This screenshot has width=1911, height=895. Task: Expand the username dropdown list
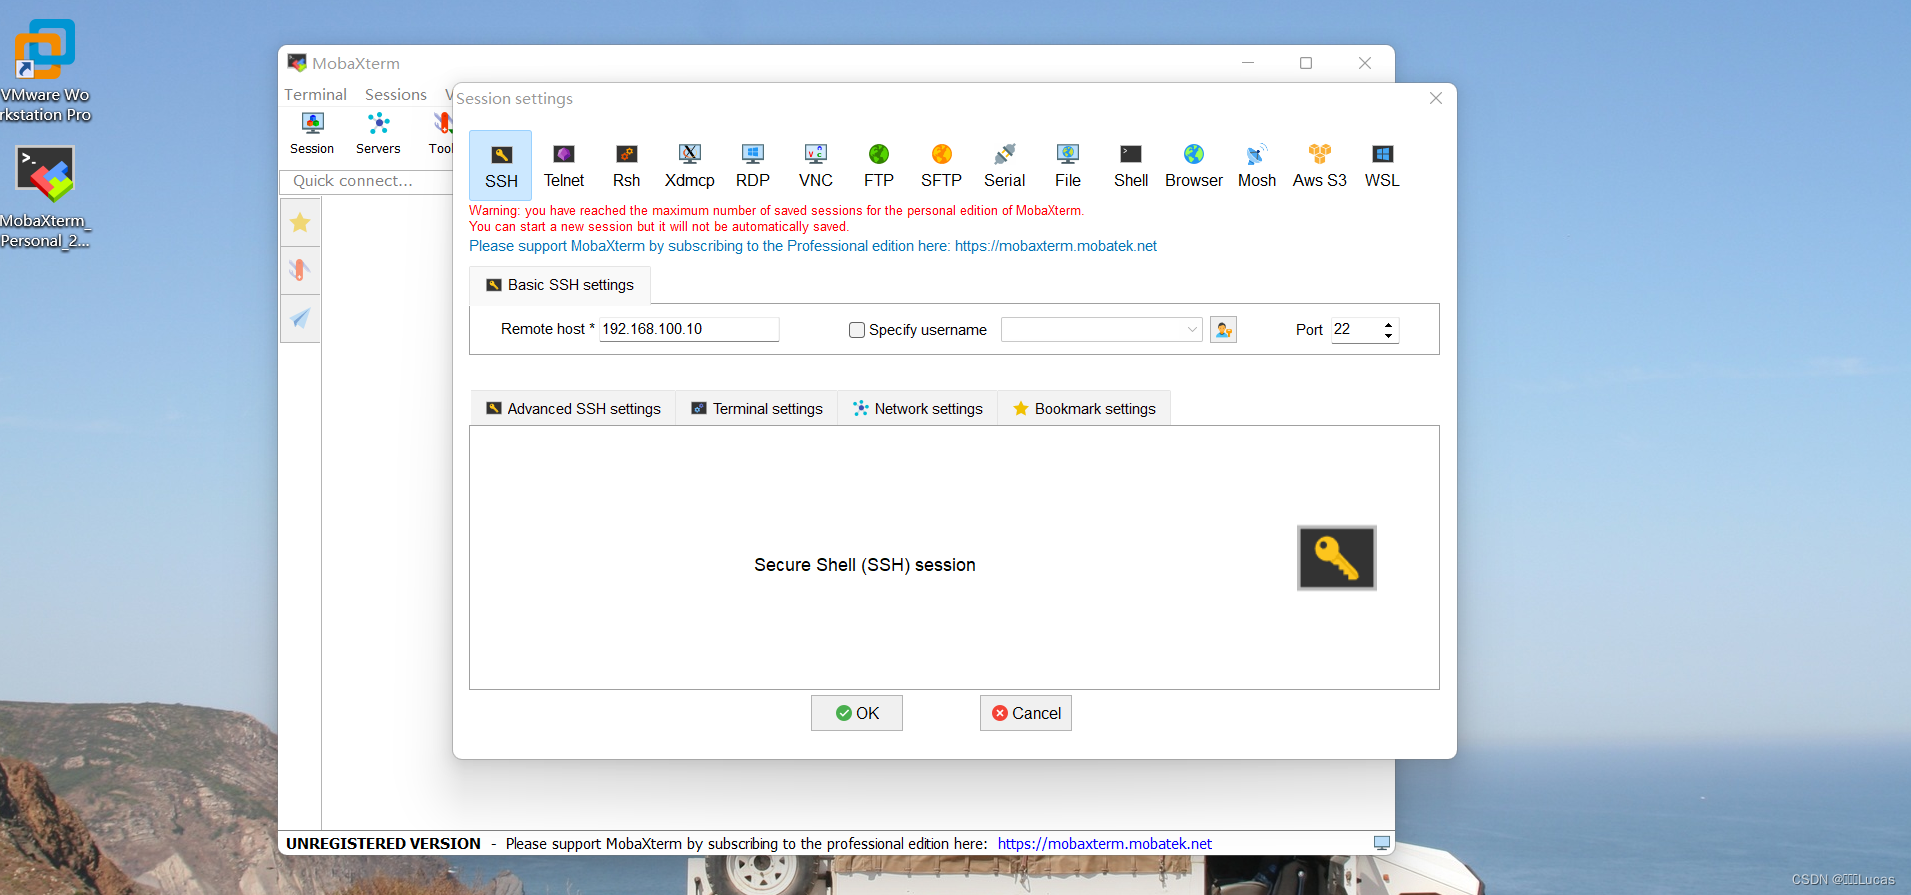1192,329
